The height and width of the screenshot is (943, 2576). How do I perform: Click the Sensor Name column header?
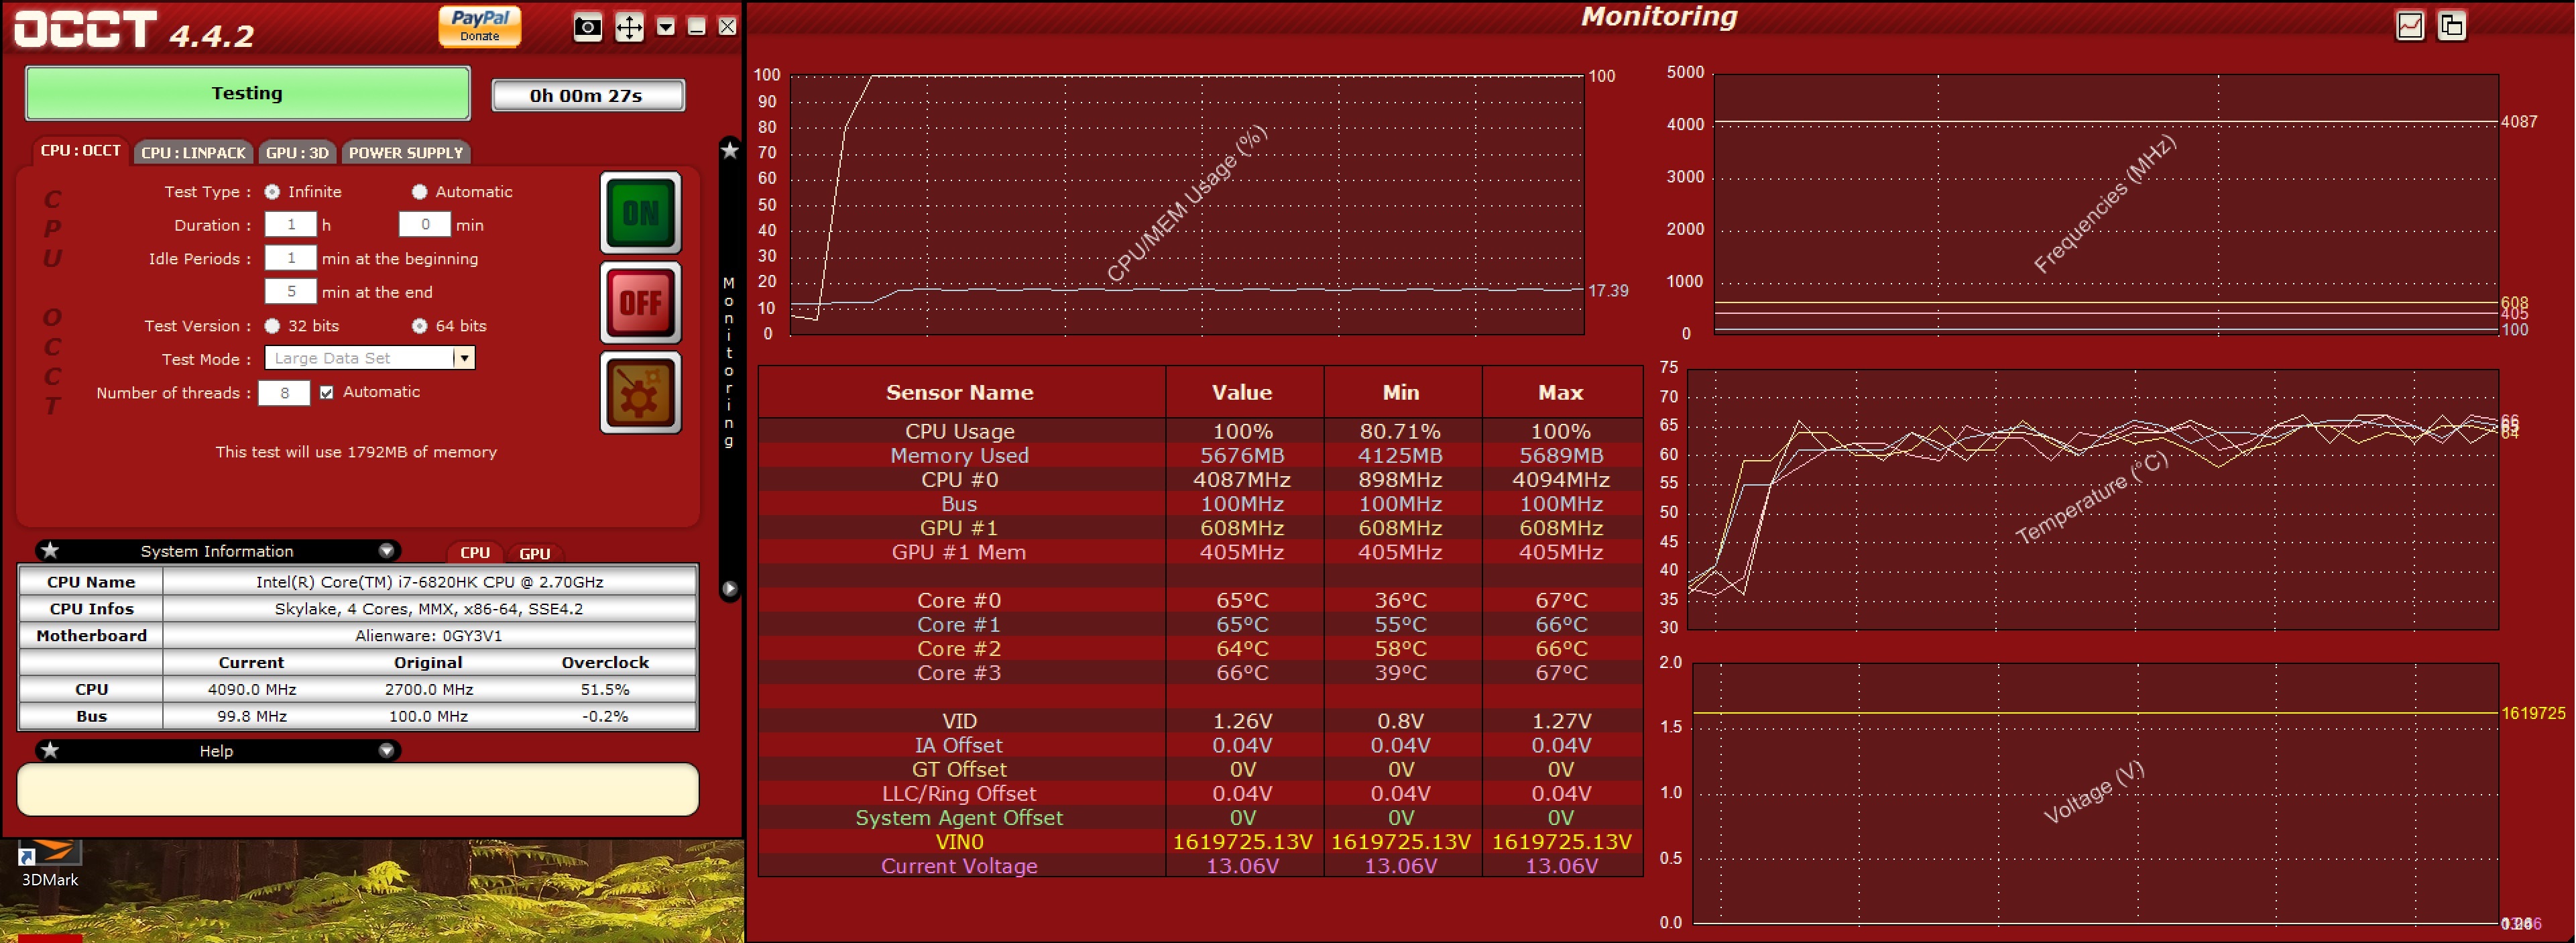[x=961, y=392]
